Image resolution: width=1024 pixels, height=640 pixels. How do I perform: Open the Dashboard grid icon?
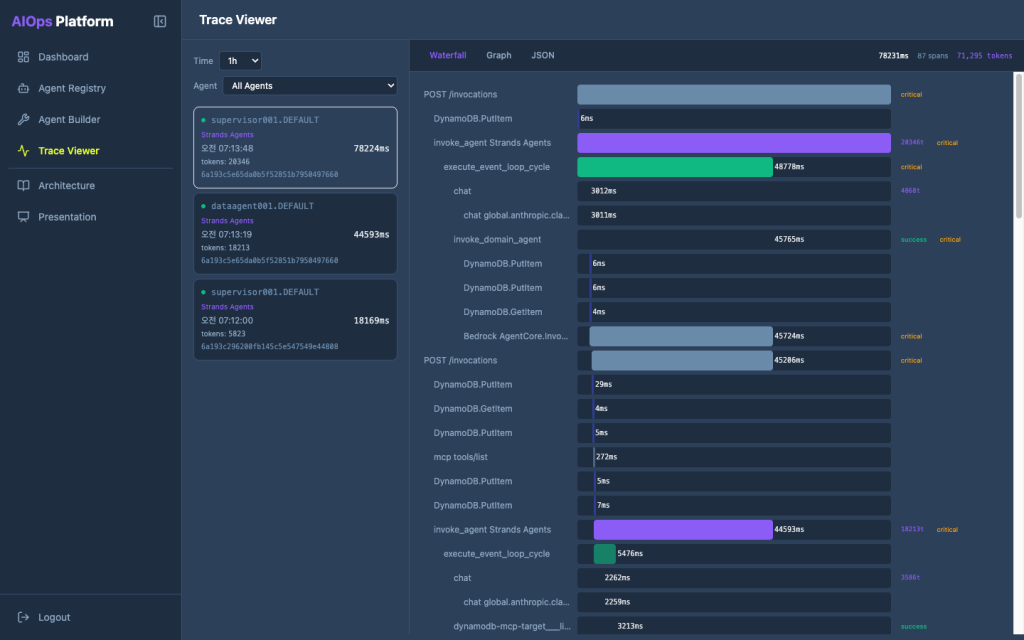click(x=24, y=57)
